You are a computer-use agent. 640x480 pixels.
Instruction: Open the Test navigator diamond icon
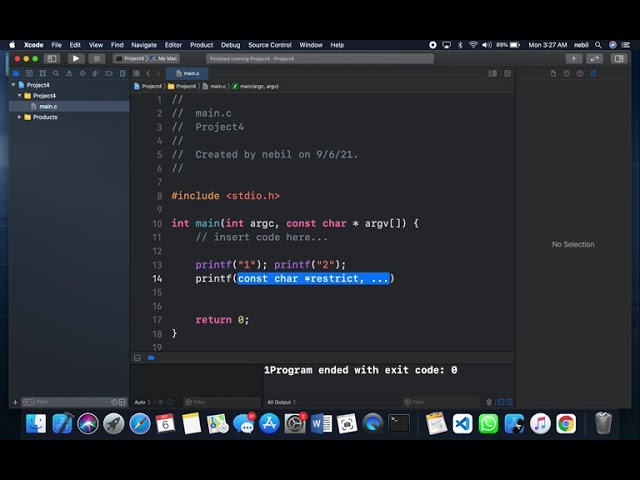(83, 73)
